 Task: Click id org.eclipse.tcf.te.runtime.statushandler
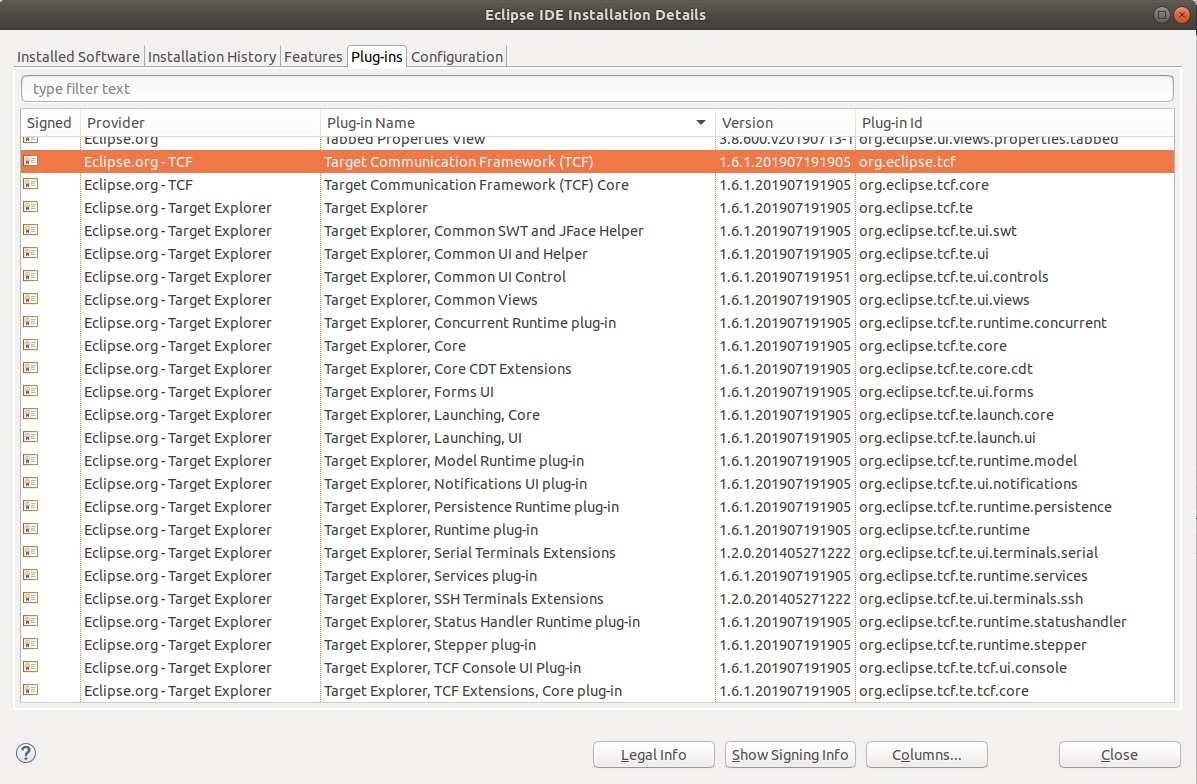click(x=992, y=621)
